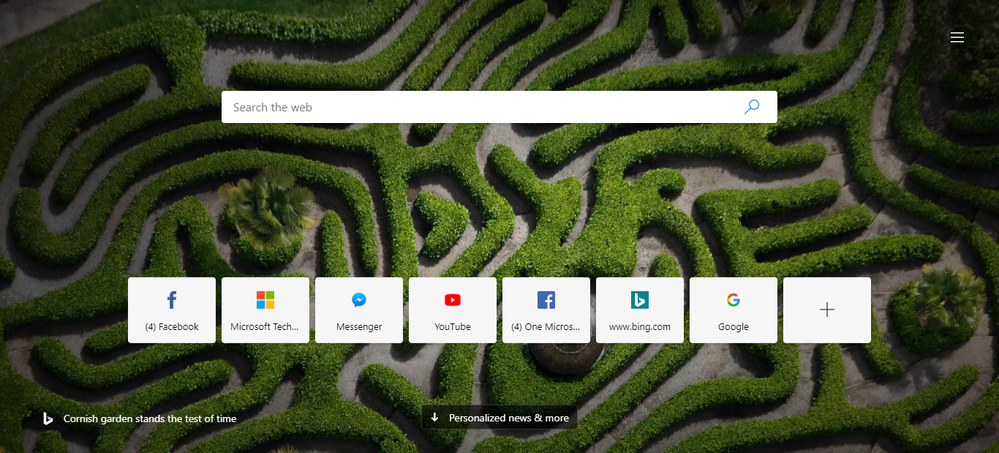Screen dimensions: 999x453
Task: Click the Bing logo near image caption
Action: point(47,419)
